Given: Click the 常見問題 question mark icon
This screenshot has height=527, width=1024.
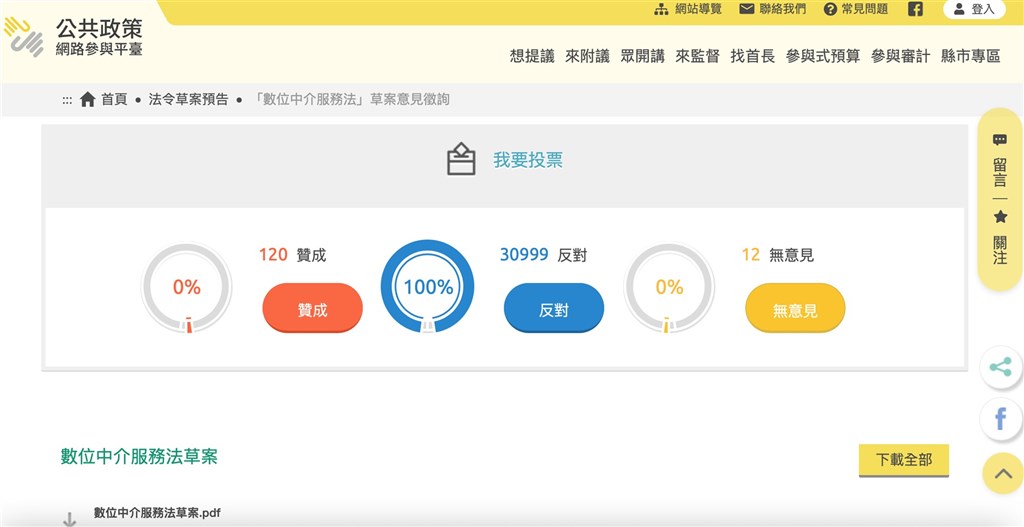Looking at the screenshot, I should (x=830, y=9).
